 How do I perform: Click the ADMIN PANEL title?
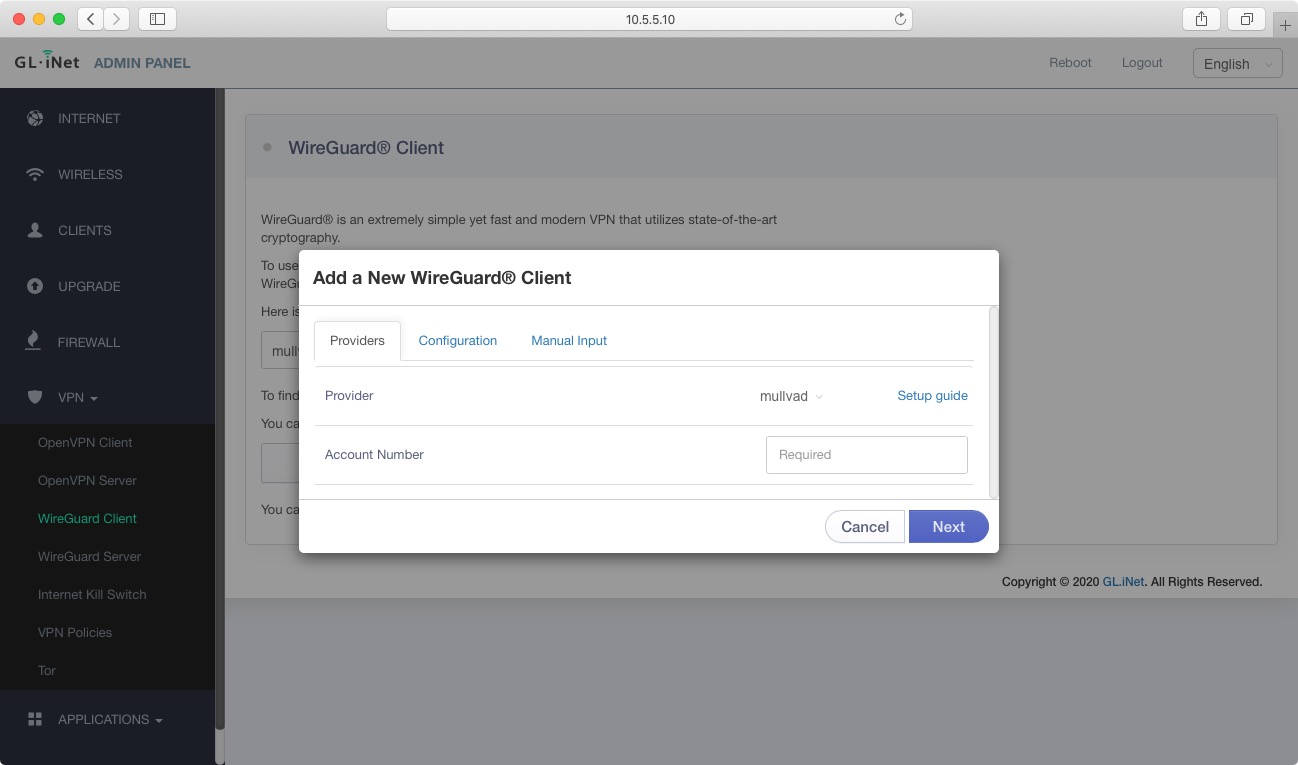pos(142,63)
